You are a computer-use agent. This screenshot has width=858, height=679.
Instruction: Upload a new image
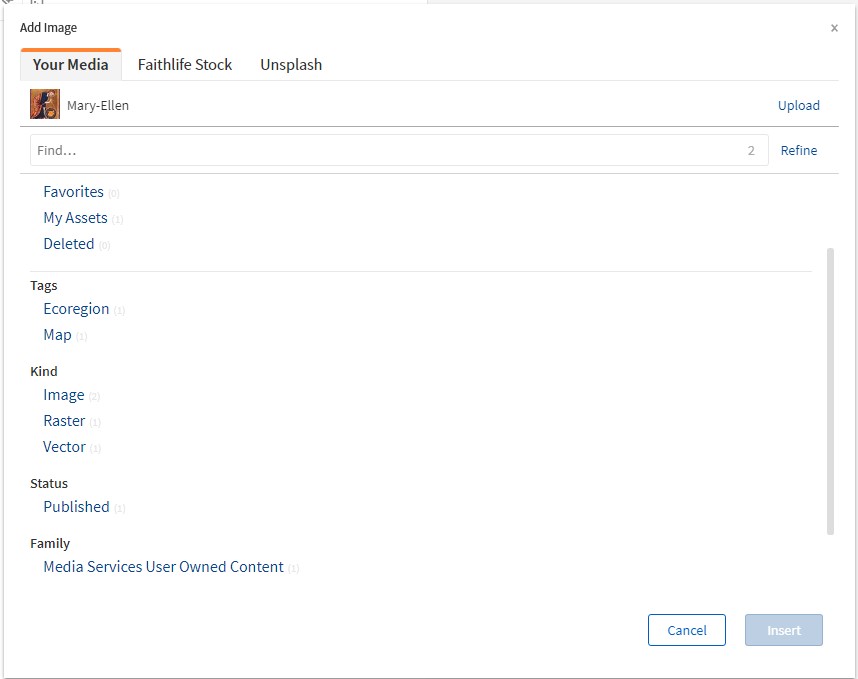799,105
